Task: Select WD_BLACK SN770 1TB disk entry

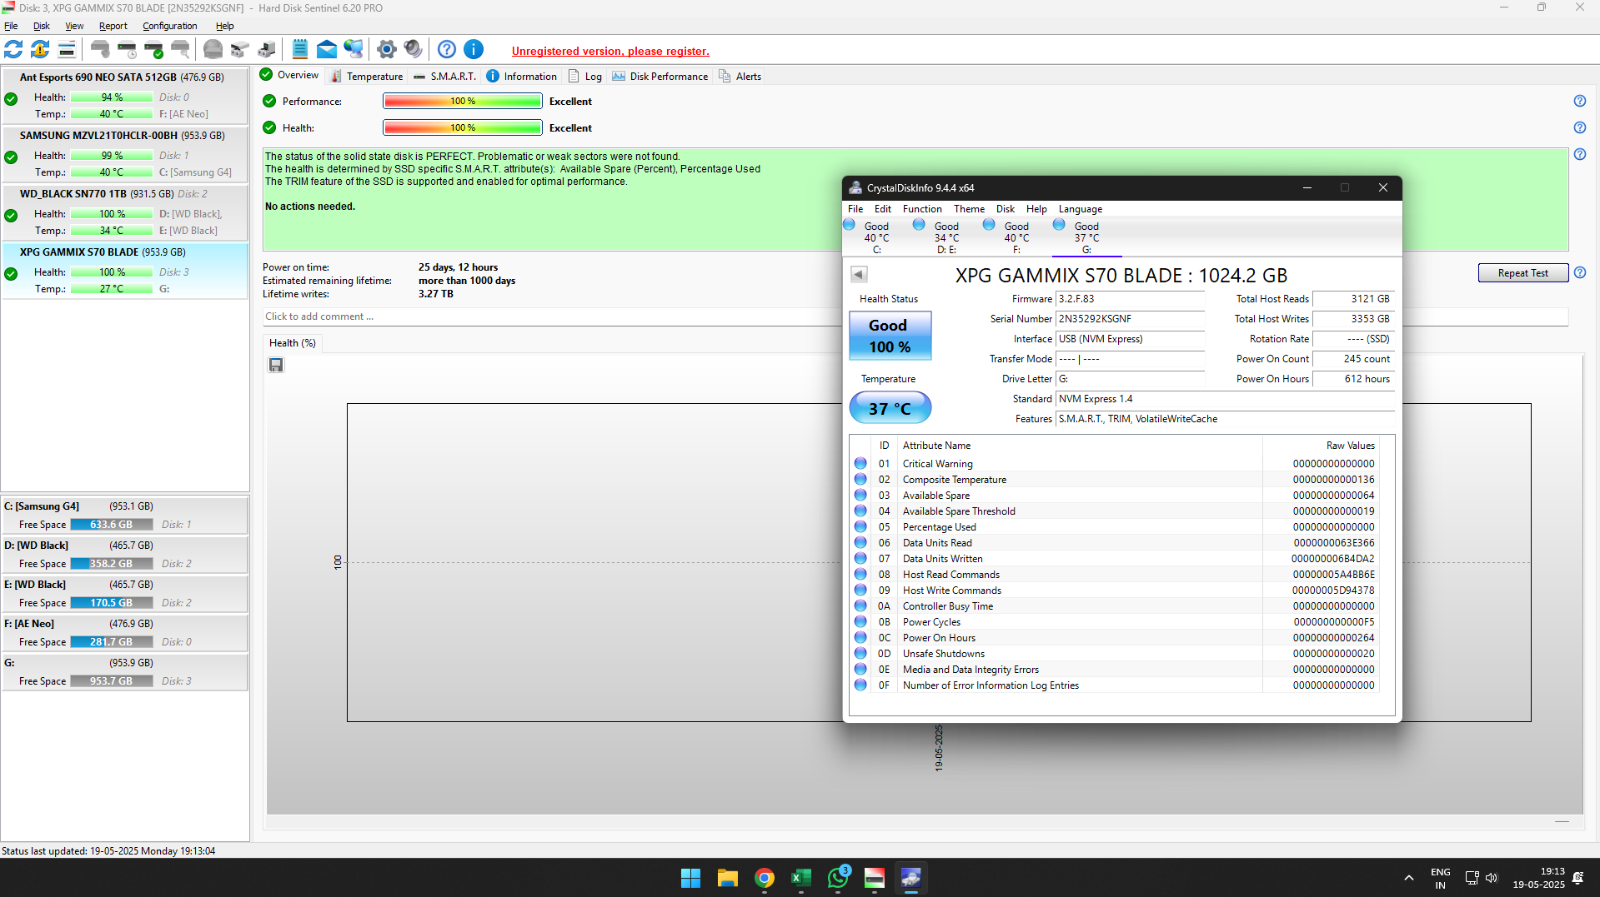Action: pos(125,212)
